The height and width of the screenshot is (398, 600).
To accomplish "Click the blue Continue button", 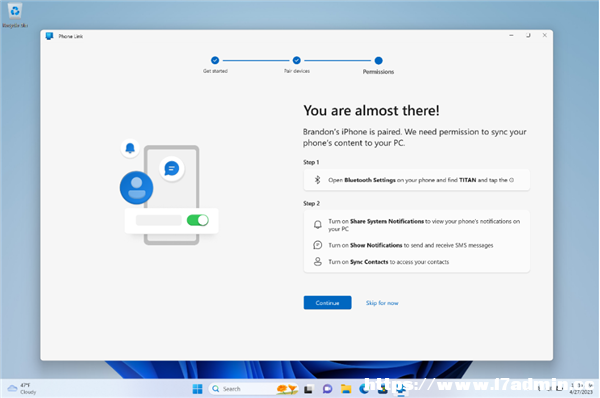I will pyautogui.click(x=327, y=303).
